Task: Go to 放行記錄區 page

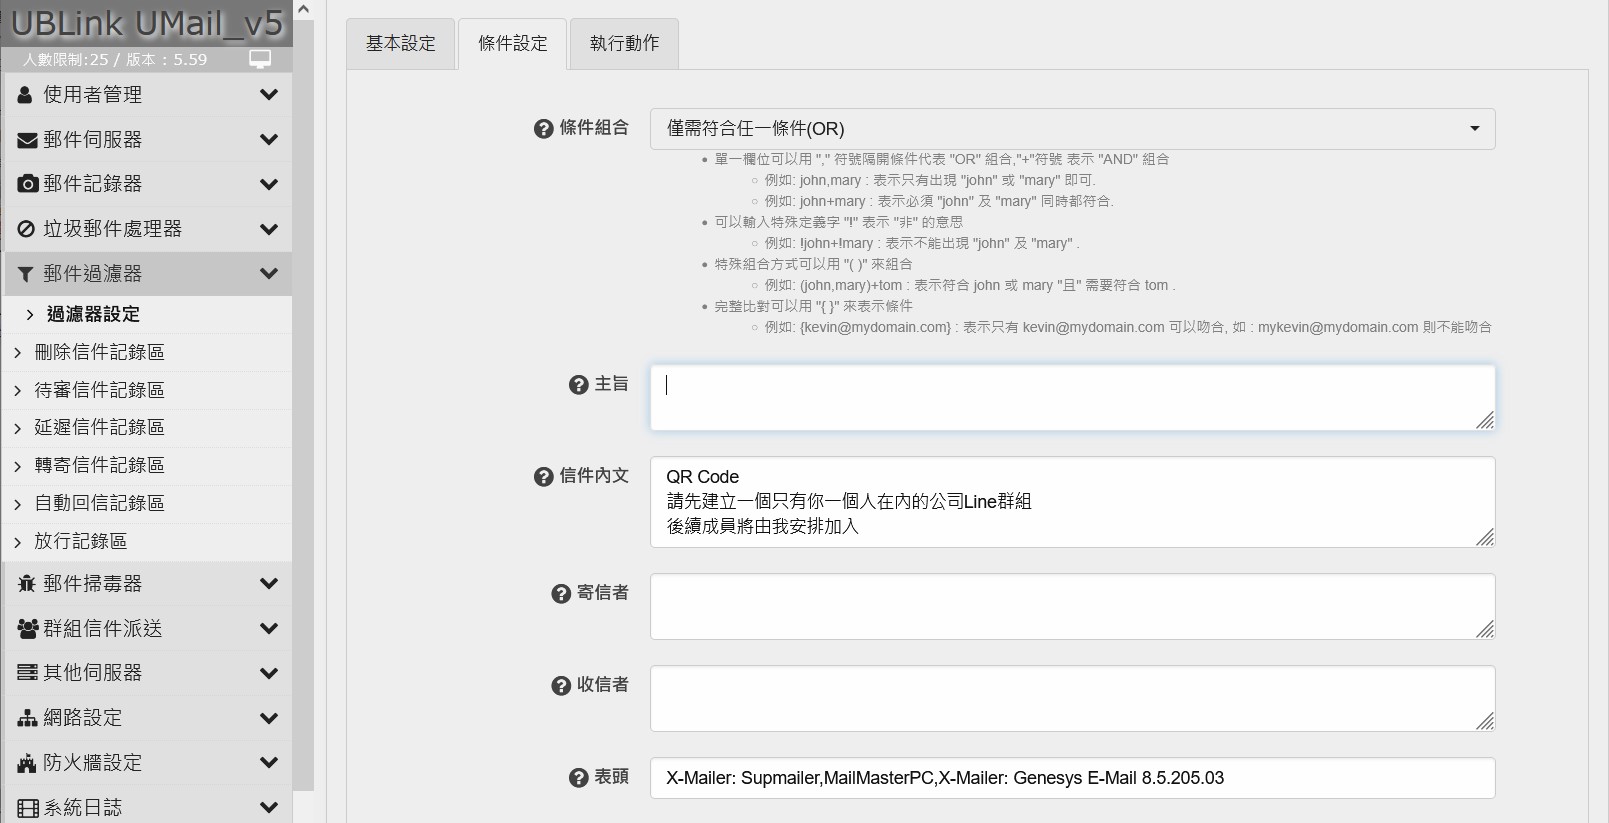Action: 81,541
